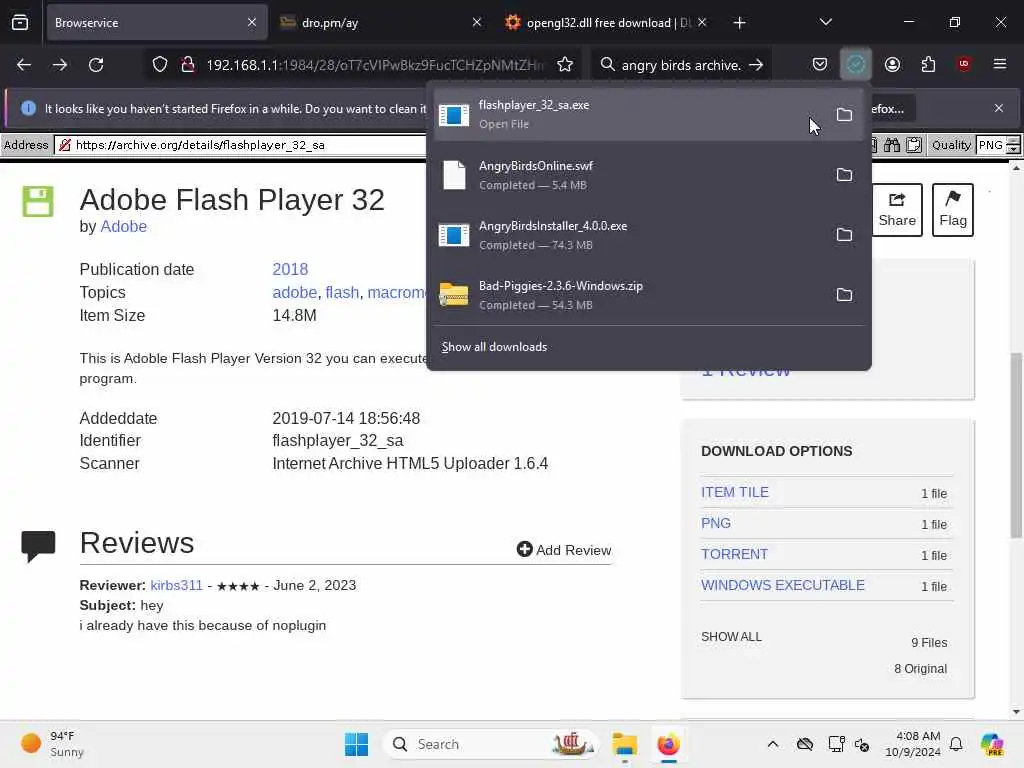The image size is (1024, 768).
Task: Open the Extensions puzzle icon
Action: (x=928, y=64)
